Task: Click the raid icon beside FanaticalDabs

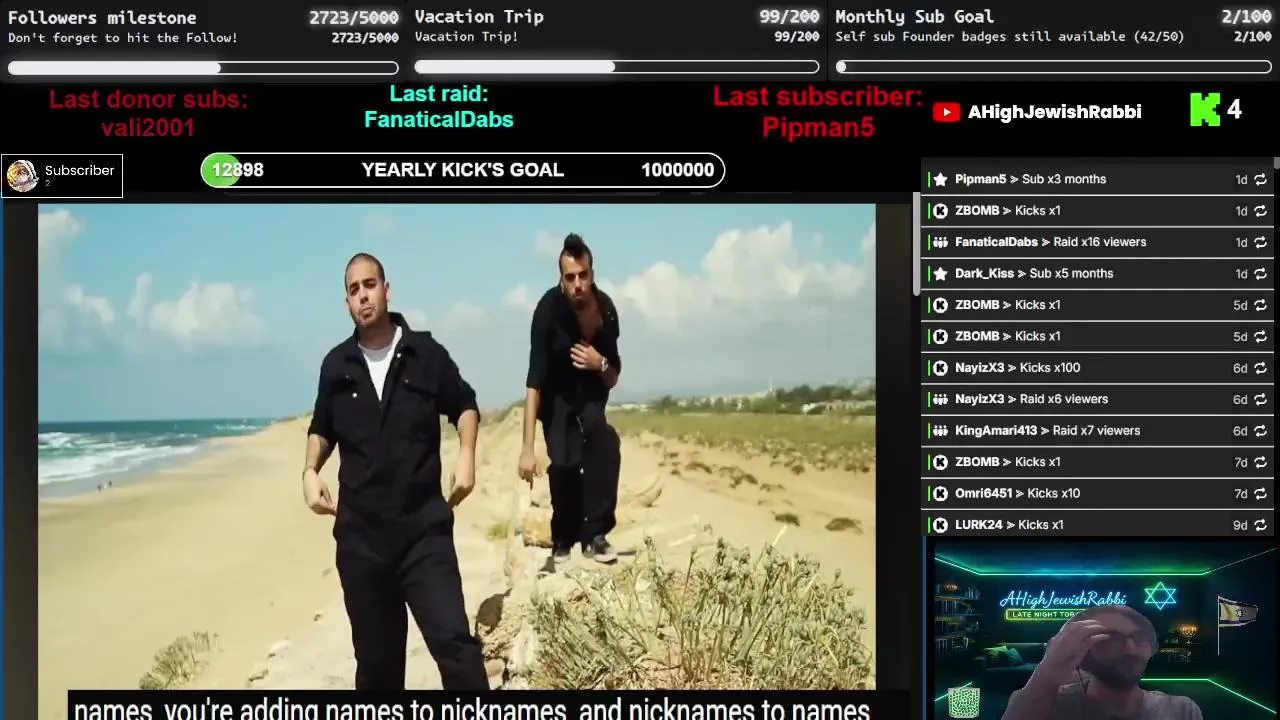Action: click(940, 242)
